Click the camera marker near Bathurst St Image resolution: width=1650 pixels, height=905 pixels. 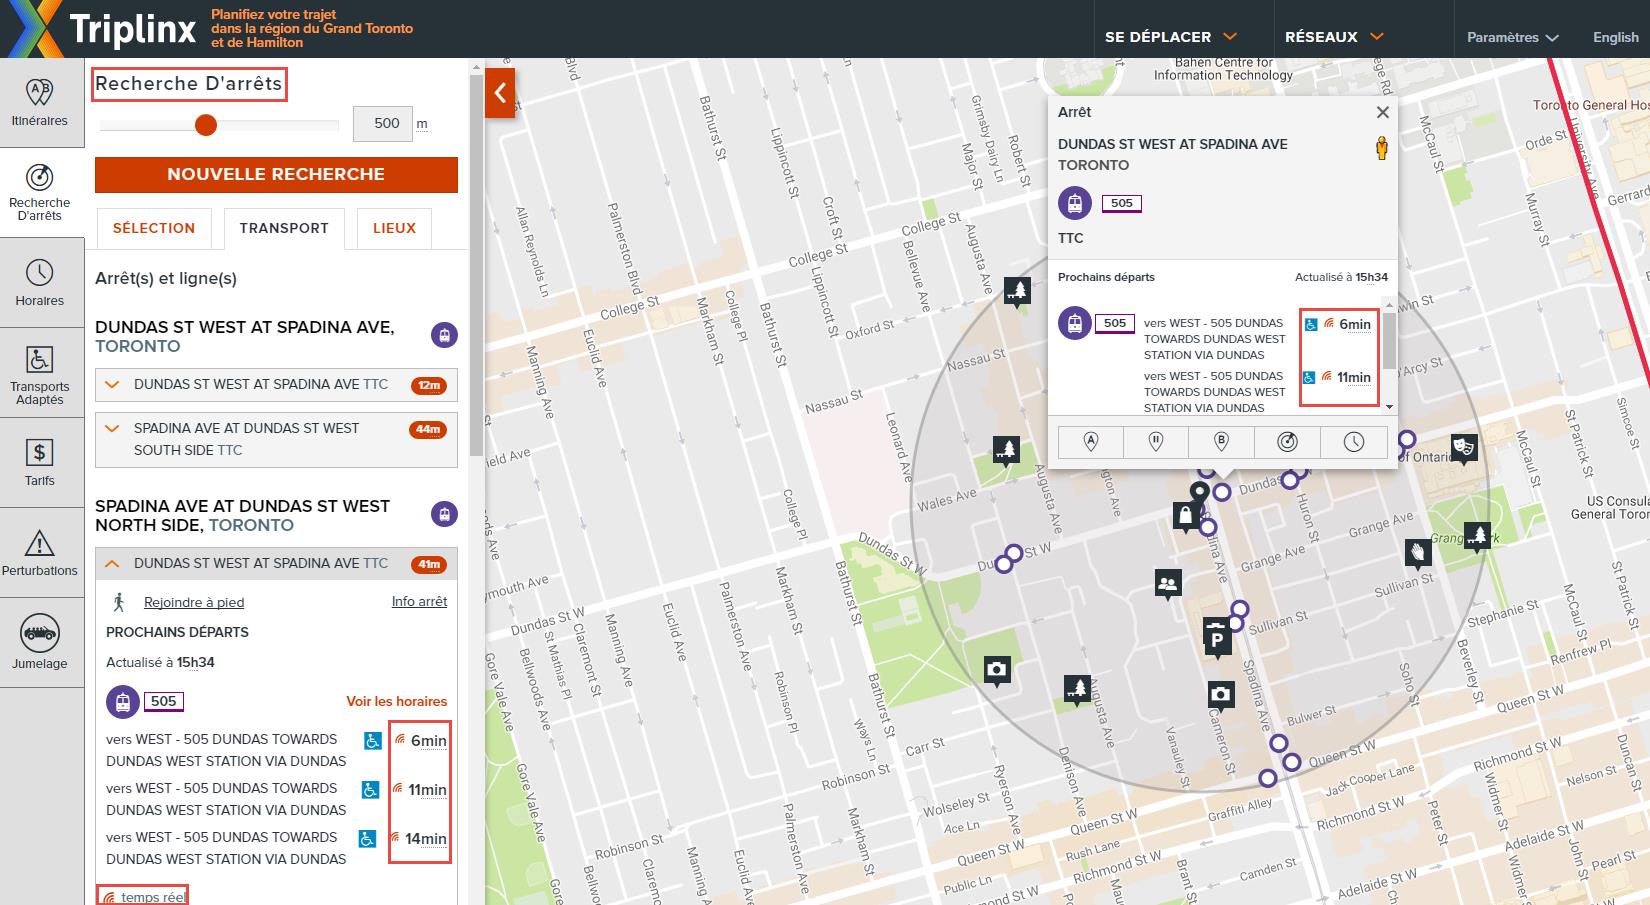click(996, 670)
